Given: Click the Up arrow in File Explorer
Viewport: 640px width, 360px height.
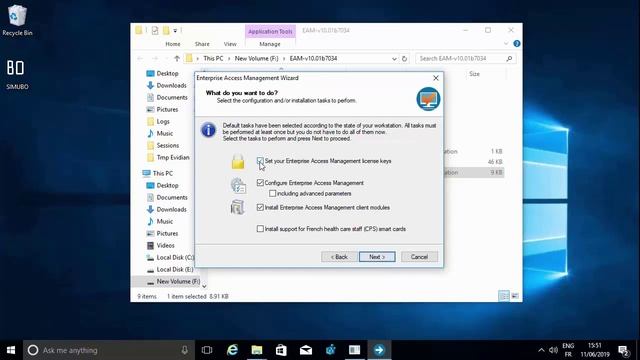Looking at the screenshot, I should (177, 58).
